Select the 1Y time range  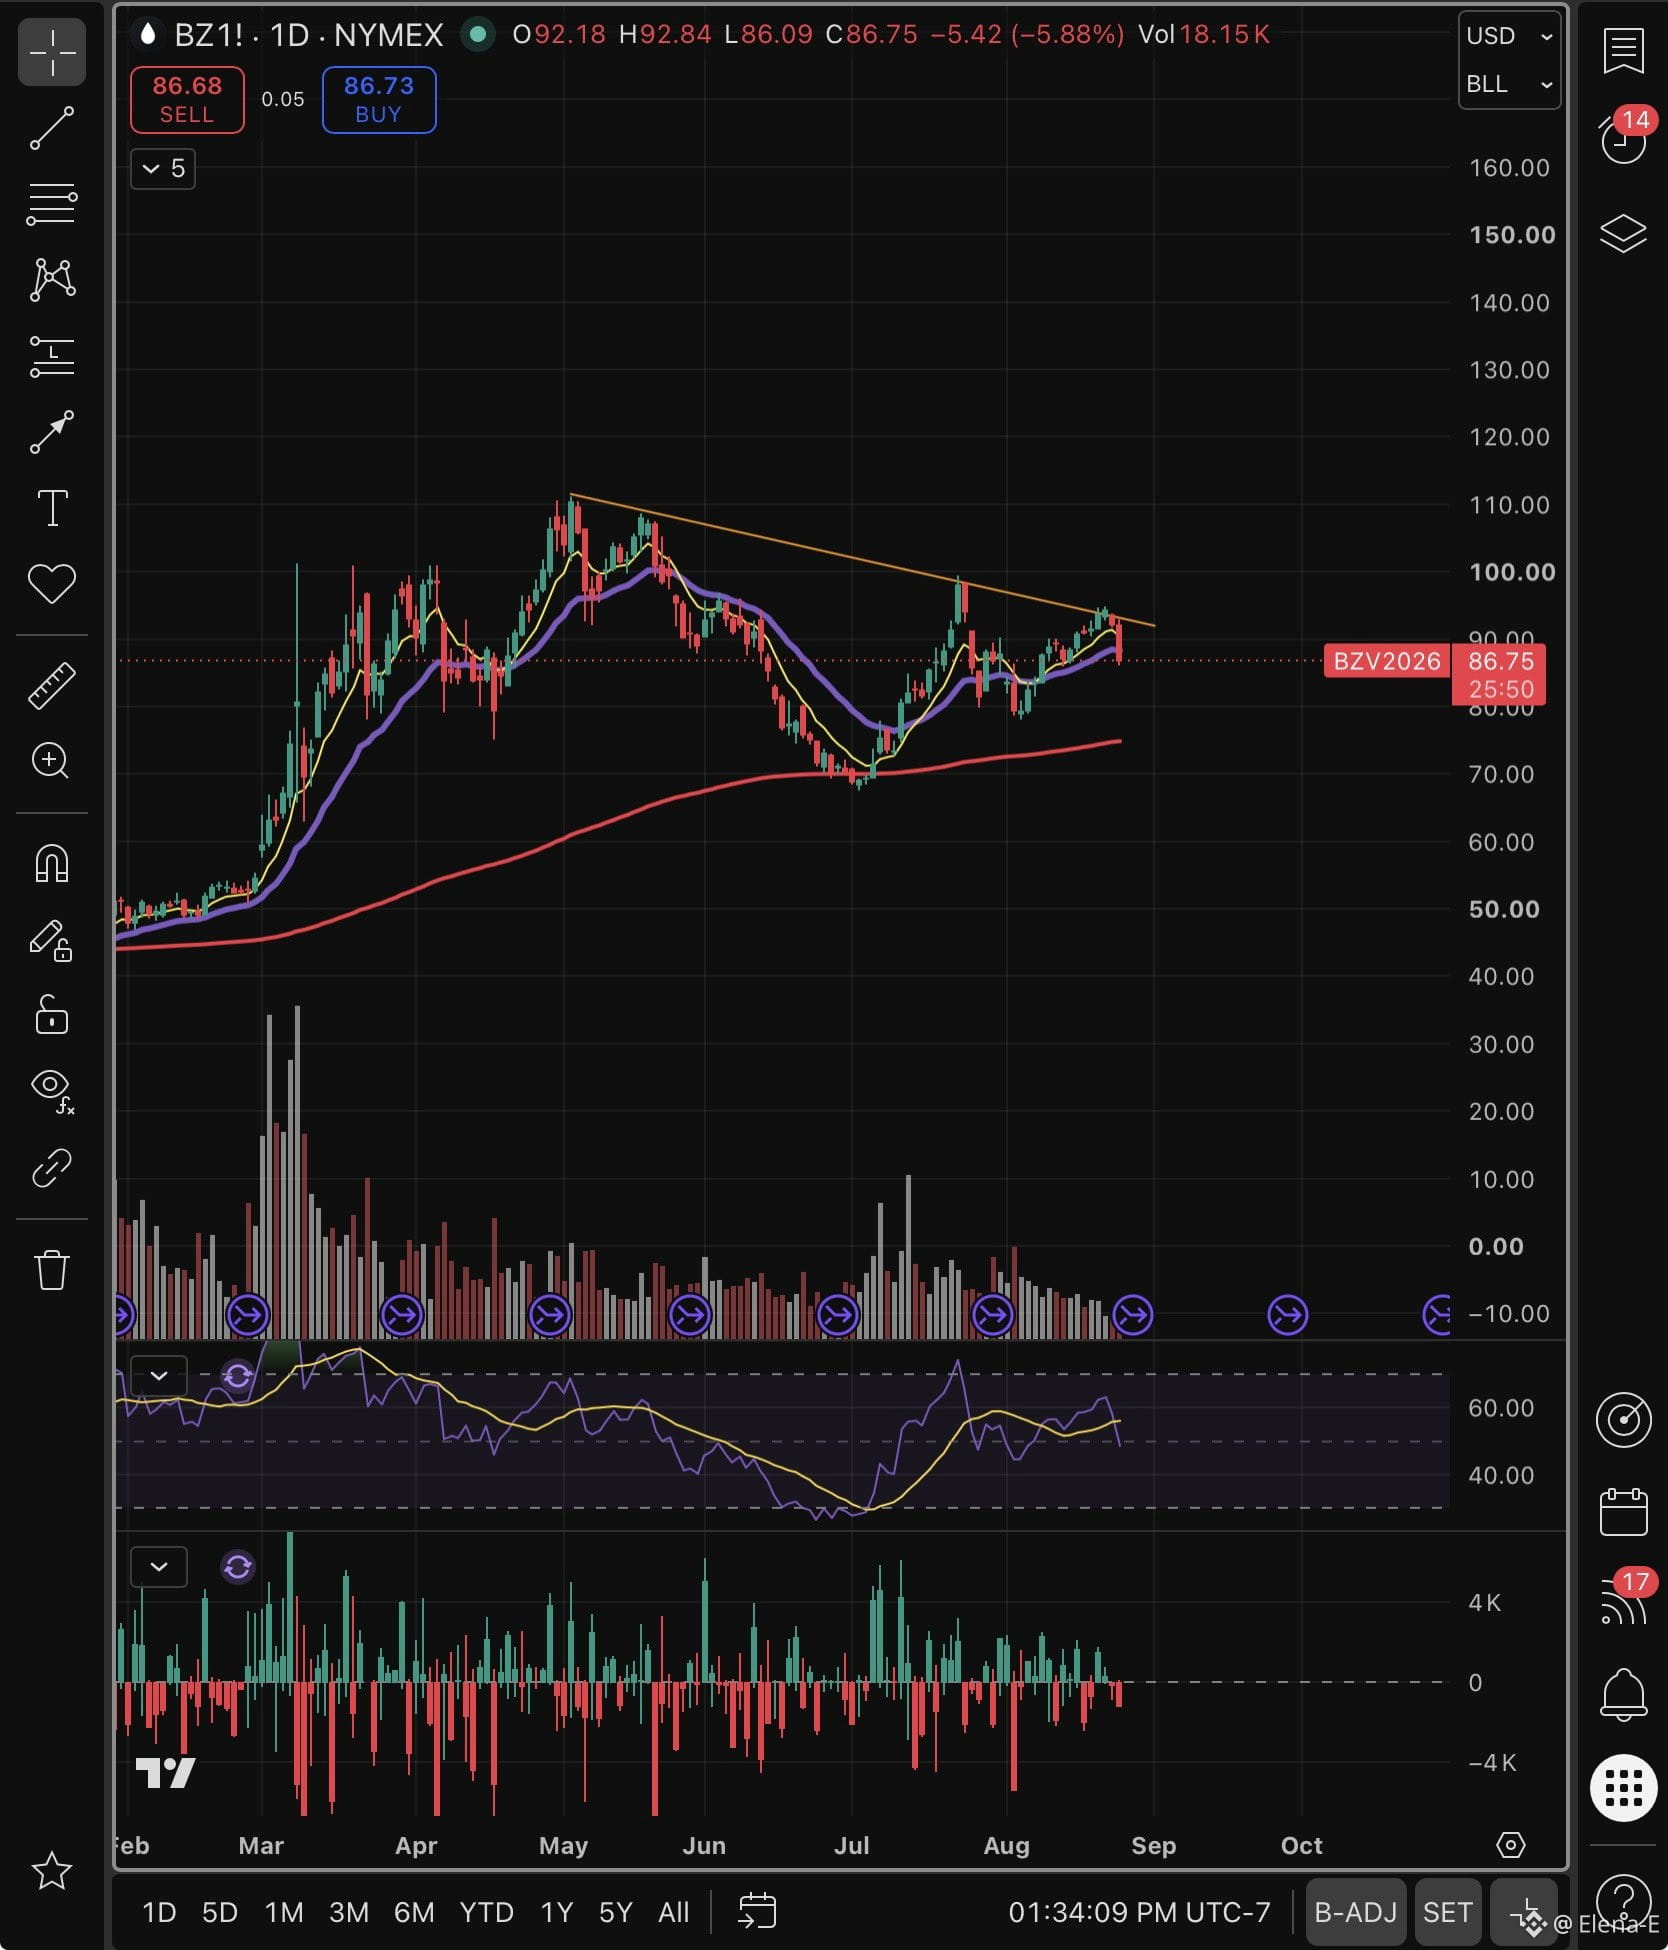556,1912
